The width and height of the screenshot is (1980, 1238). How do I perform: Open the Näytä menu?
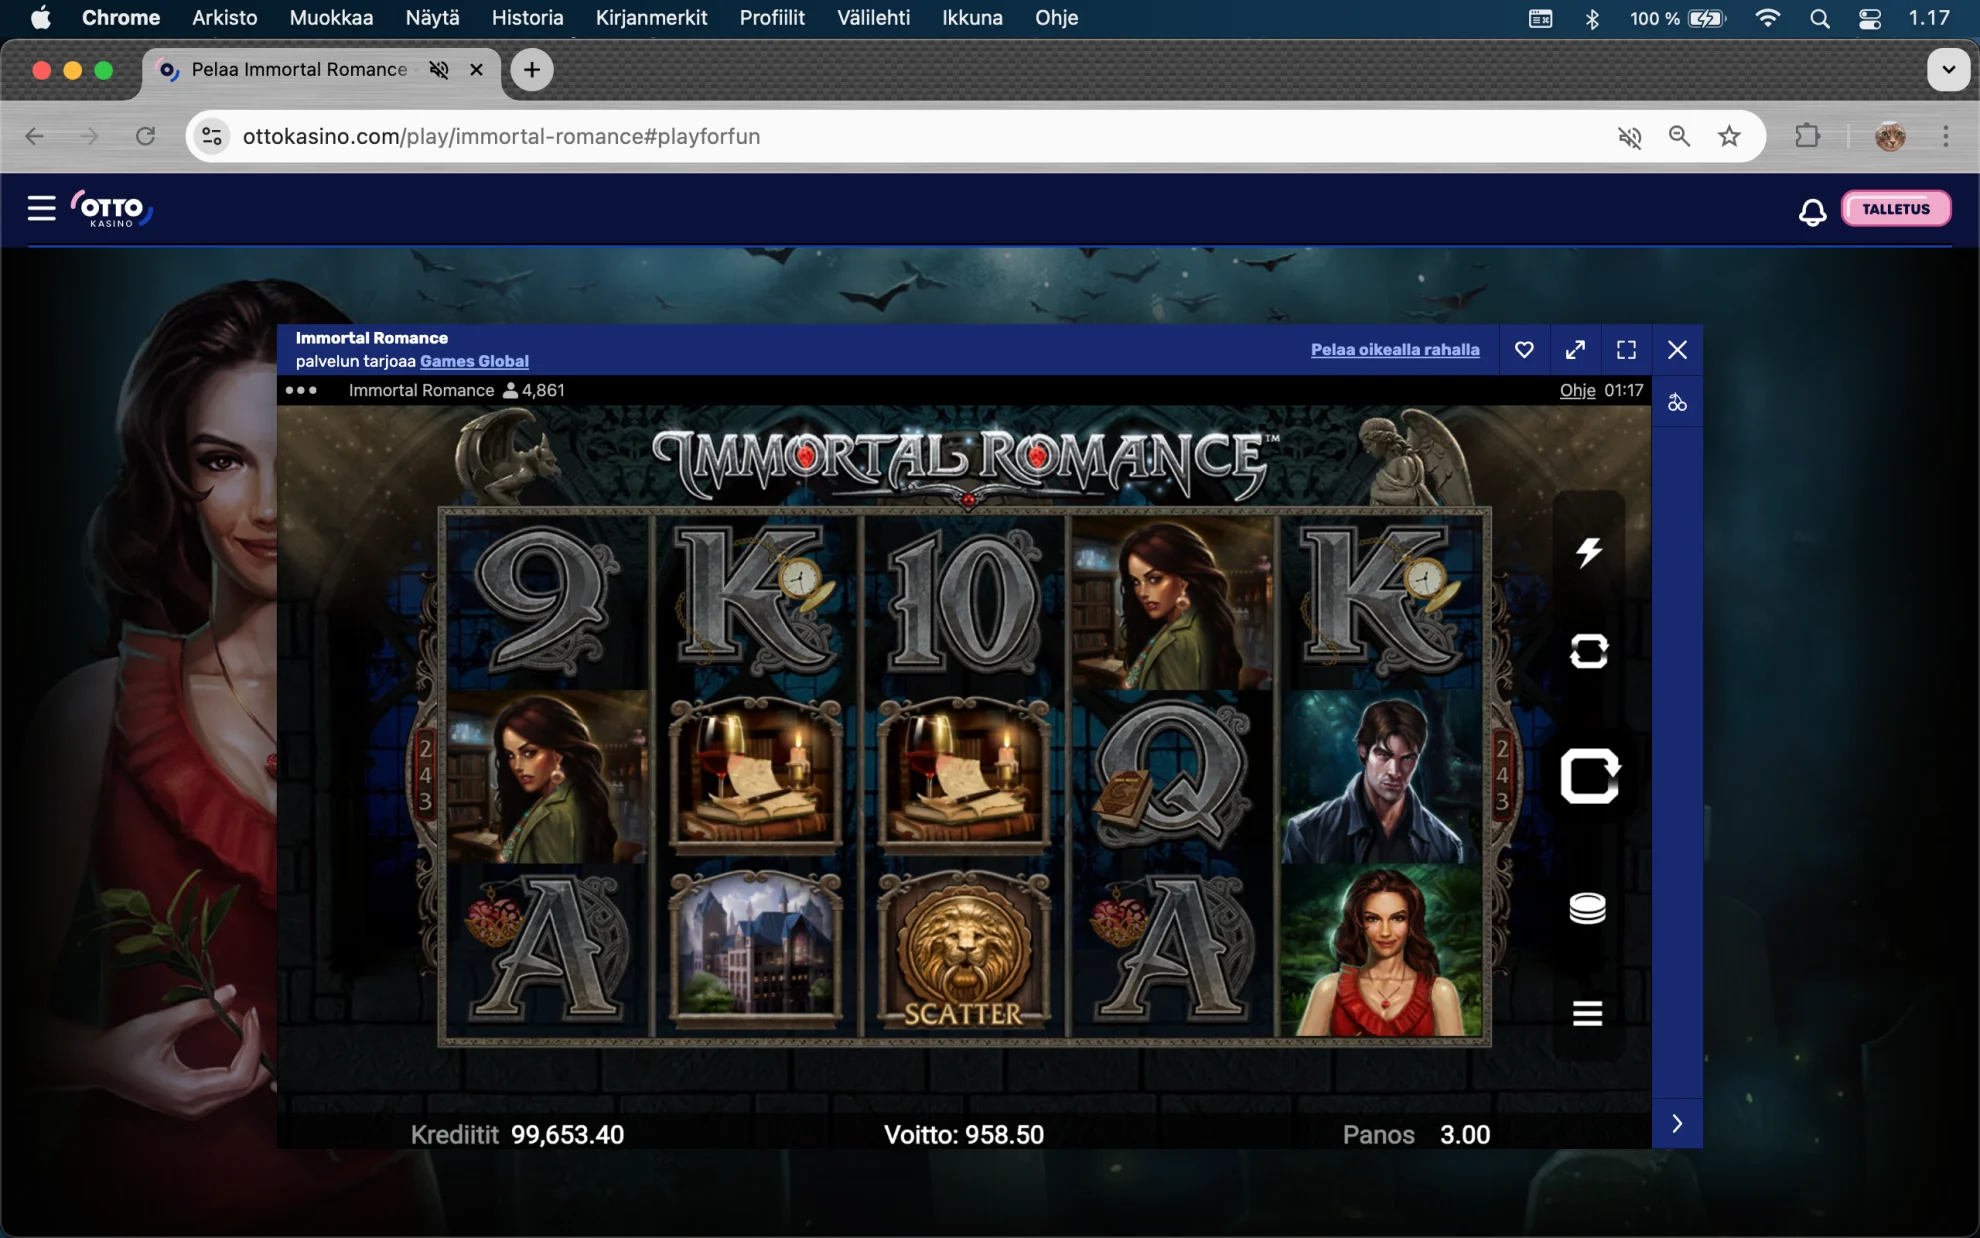[x=432, y=18]
